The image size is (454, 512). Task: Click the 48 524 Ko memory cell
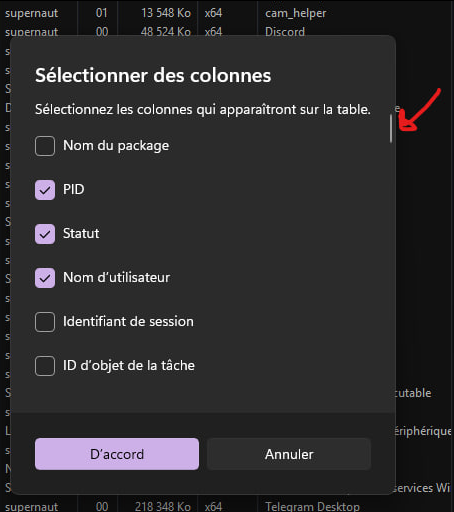pyautogui.click(x=166, y=32)
